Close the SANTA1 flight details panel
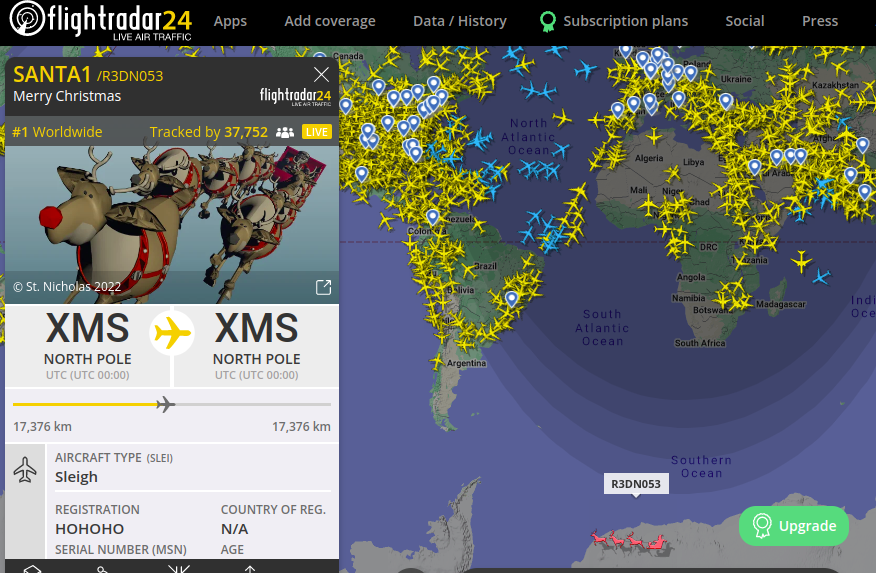This screenshot has height=573, width=876. tap(321, 74)
